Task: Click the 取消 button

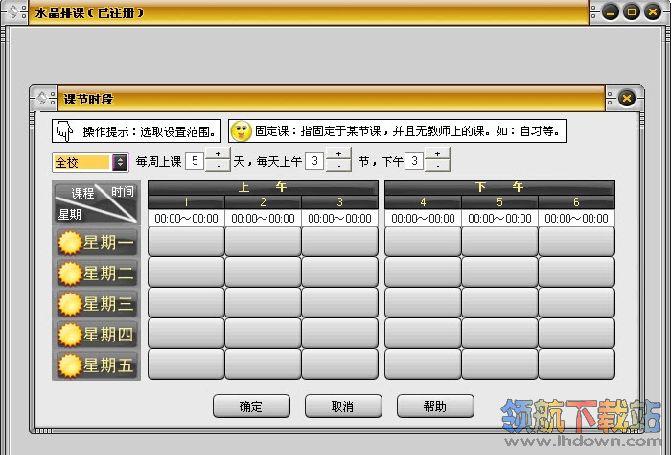Action: pyautogui.click(x=343, y=406)
